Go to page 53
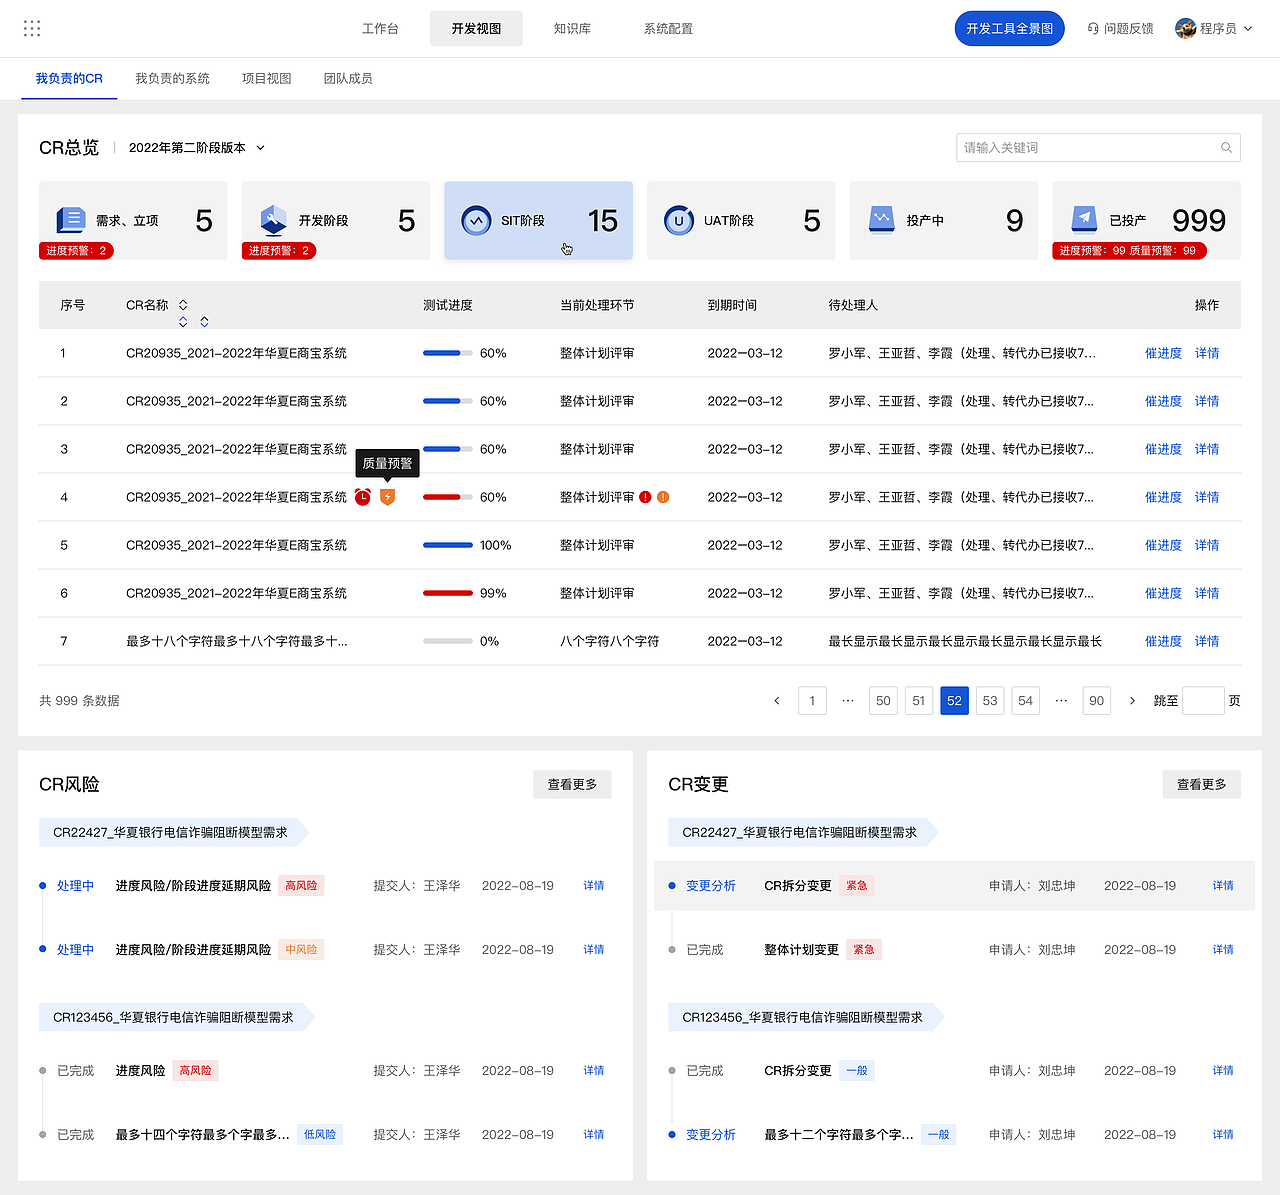This screenshot has height=1195, width=1280. coord(990,701)
